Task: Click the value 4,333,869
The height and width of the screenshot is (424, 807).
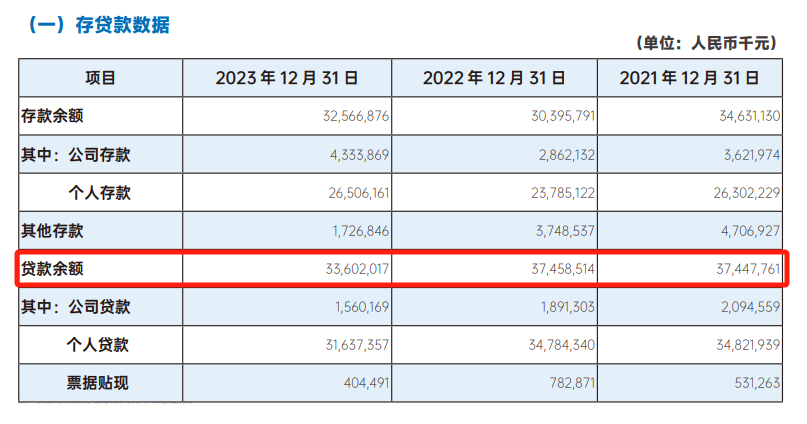Action: tap(359, 155)
